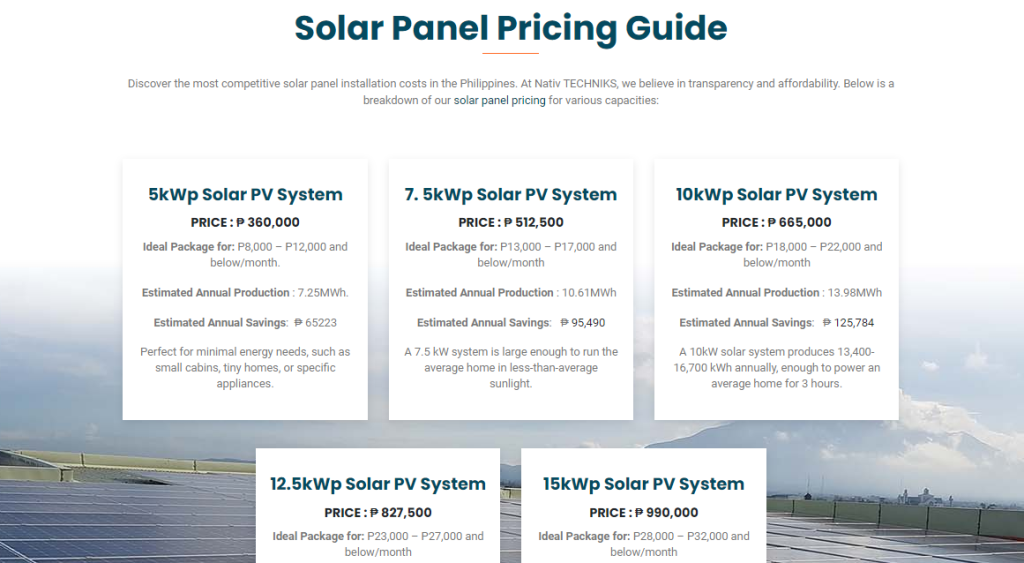Click the 12.5kWp Solar PV System title
Screen dimensions: 1024x563
click(378, 484)
